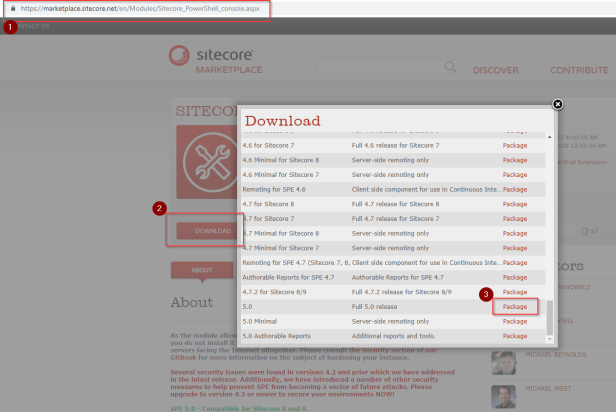616x412 pixels.
Task: Download Package for 5.0 Minimal
Action: 515,321
